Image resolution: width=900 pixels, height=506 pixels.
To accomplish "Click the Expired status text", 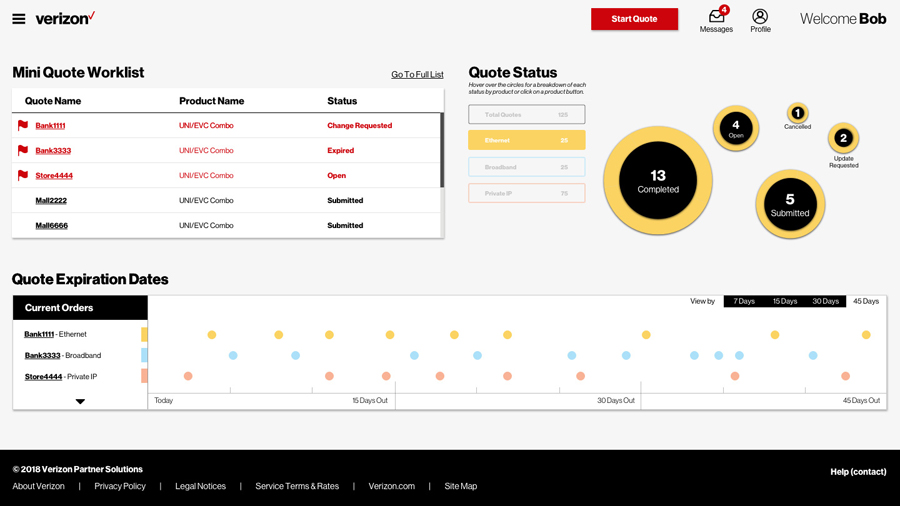I will click(x=340, y=150).
